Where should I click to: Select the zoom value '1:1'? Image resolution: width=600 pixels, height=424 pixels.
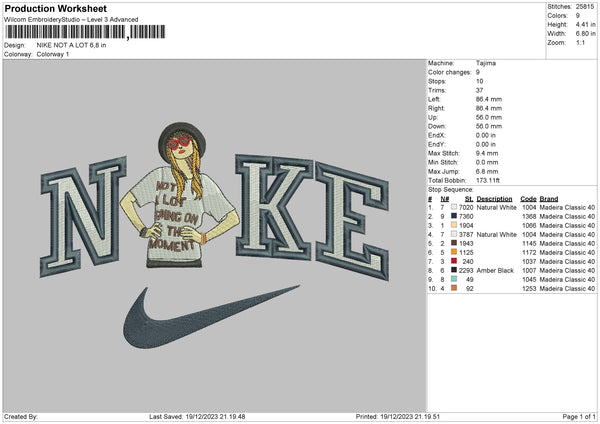[580, 42]
